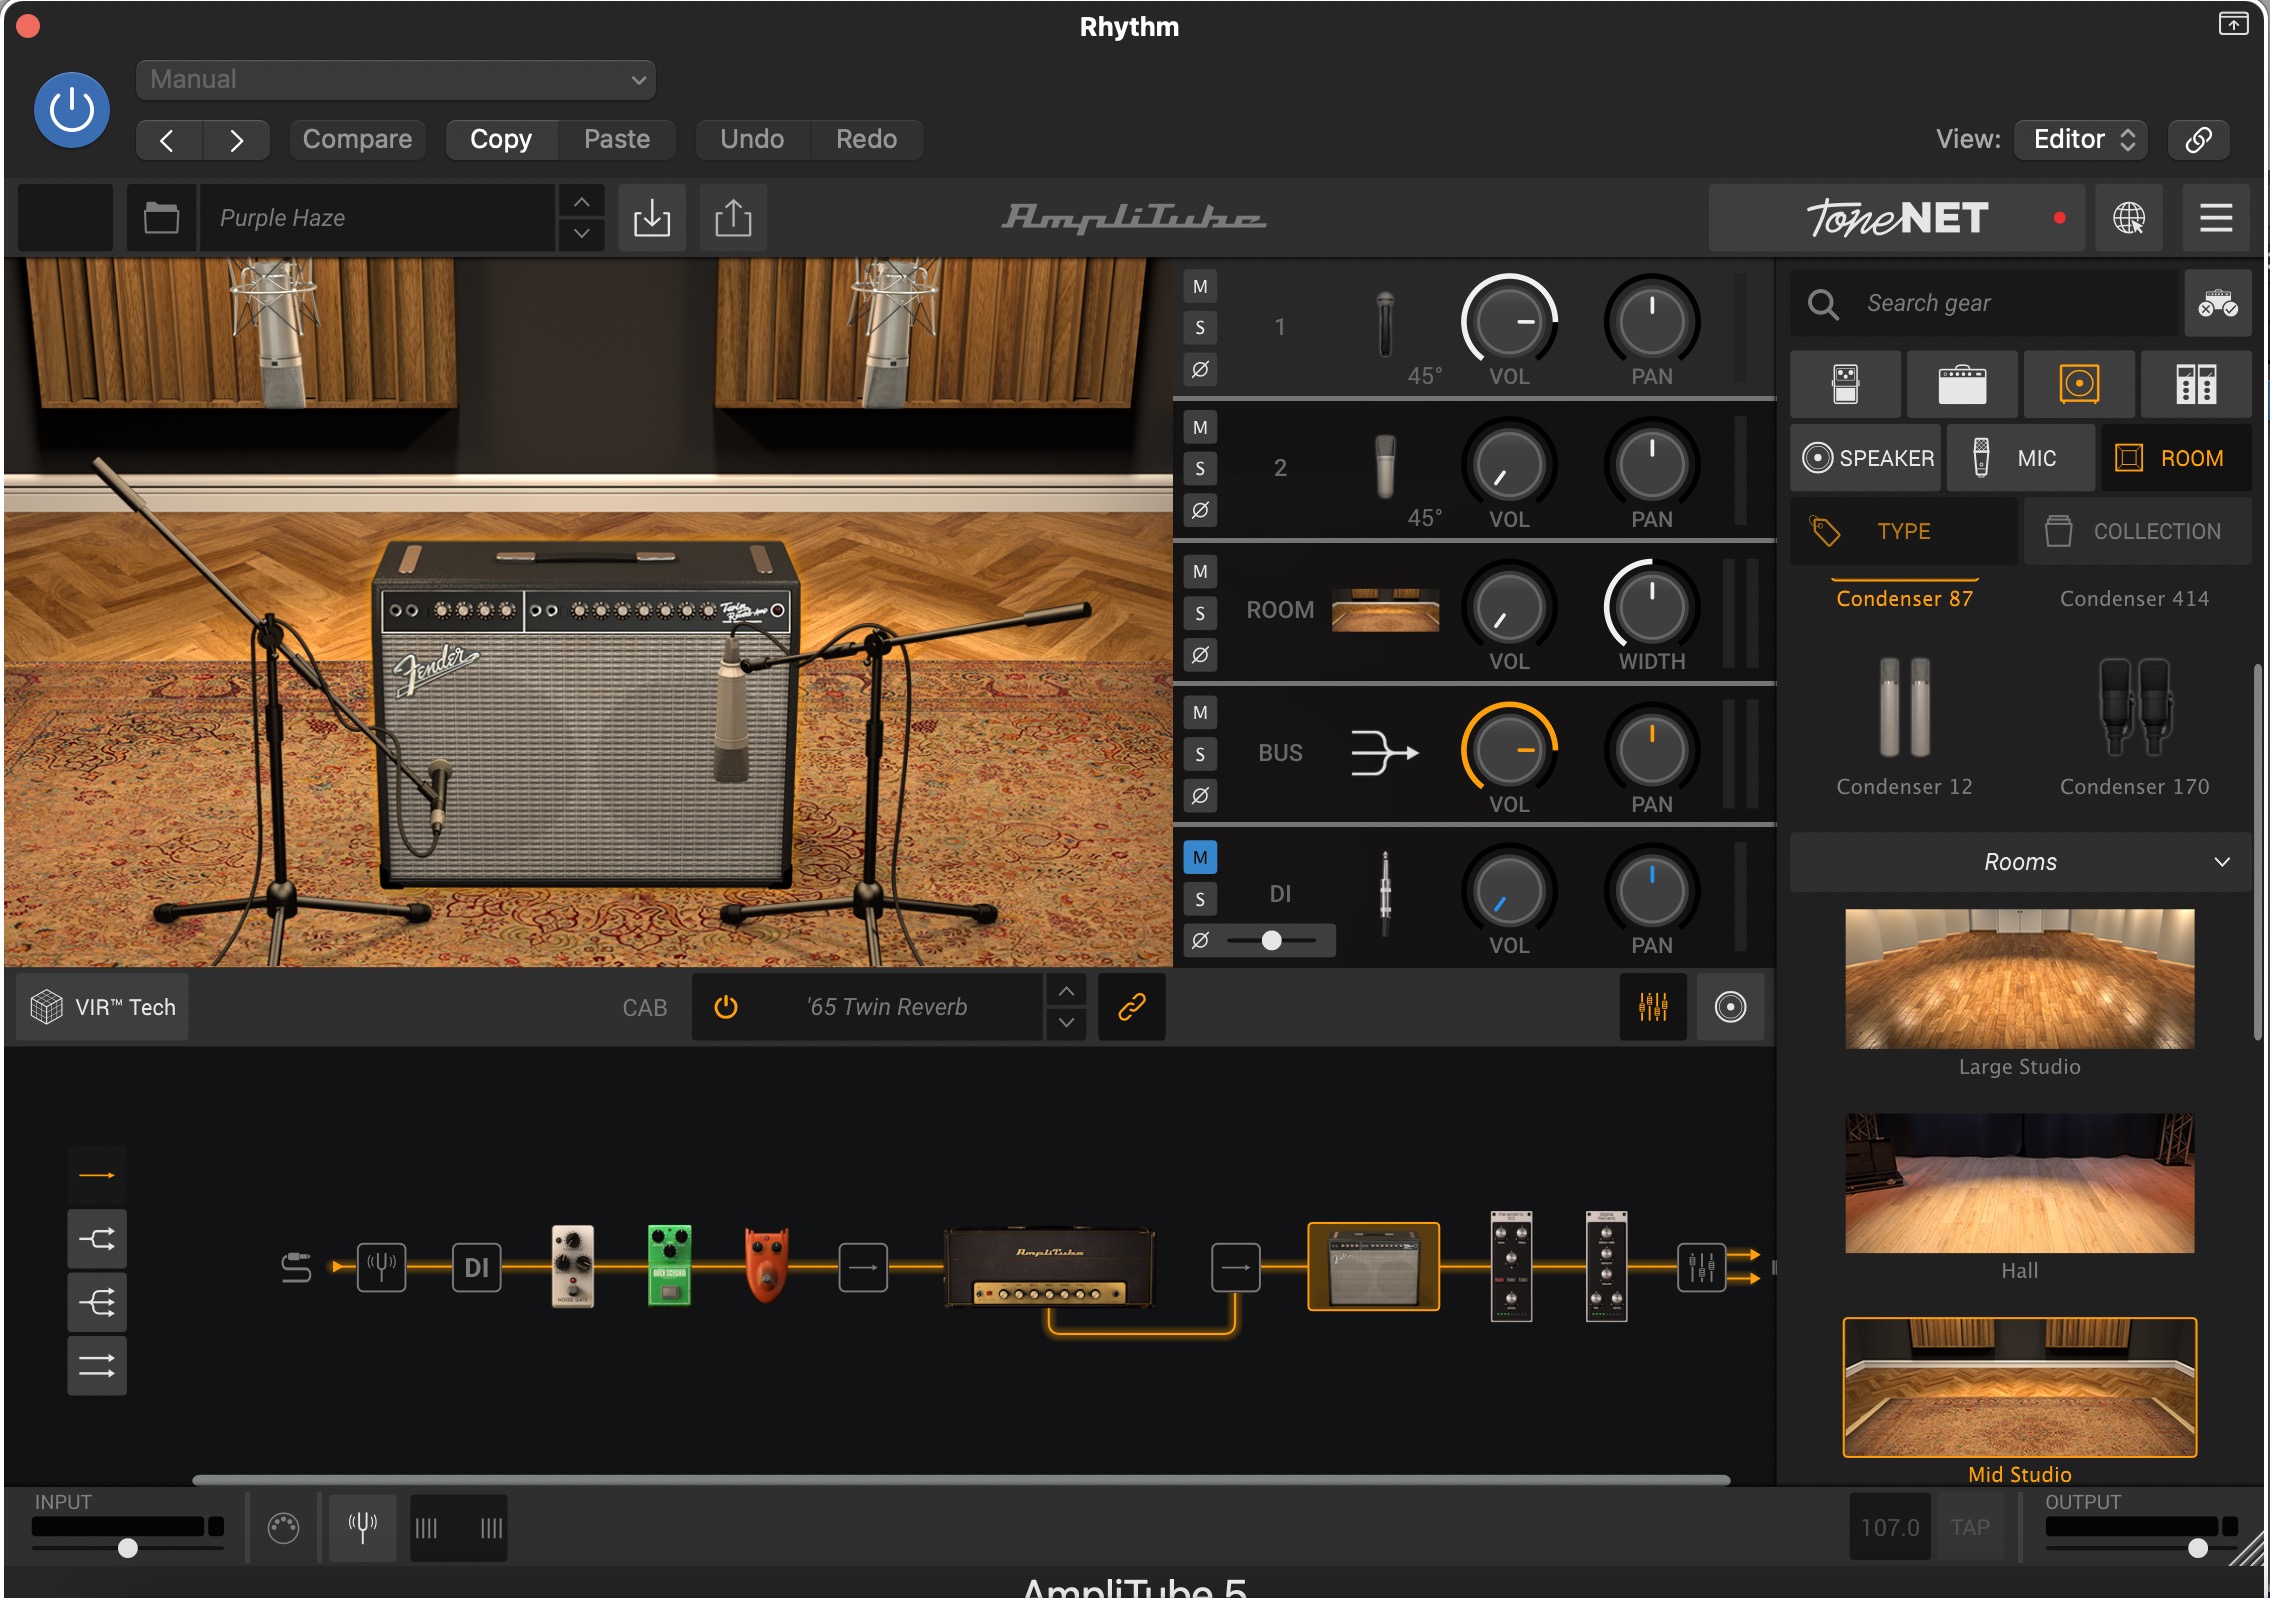Screen dimensions: 2270x1598
Task: Solo mic channel 1
Action: click(x=1200, y=328)
